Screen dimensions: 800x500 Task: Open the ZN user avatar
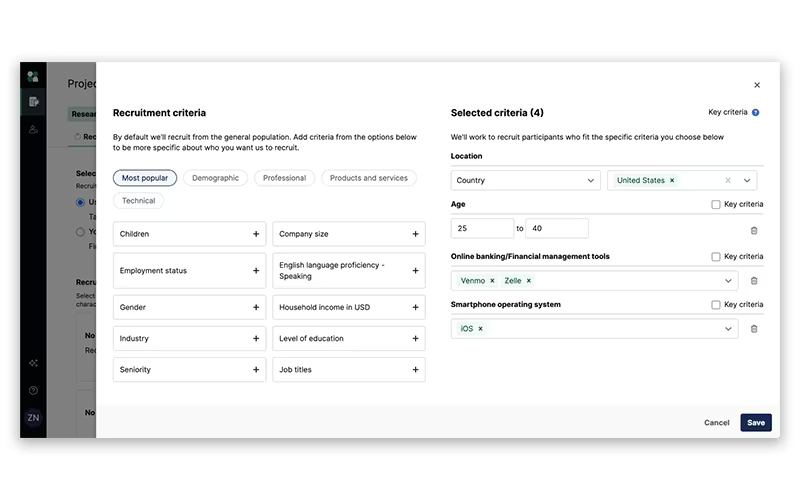pyautogui.click(x=33, y=417)
